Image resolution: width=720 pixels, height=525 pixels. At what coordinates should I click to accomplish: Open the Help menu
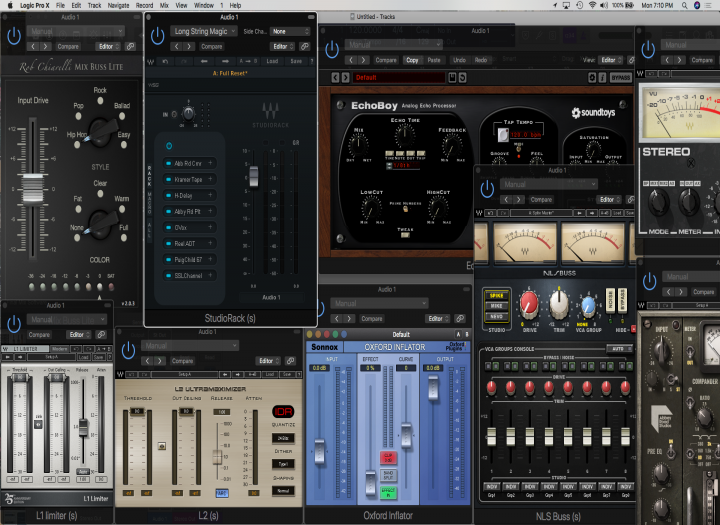coord(235,6)
